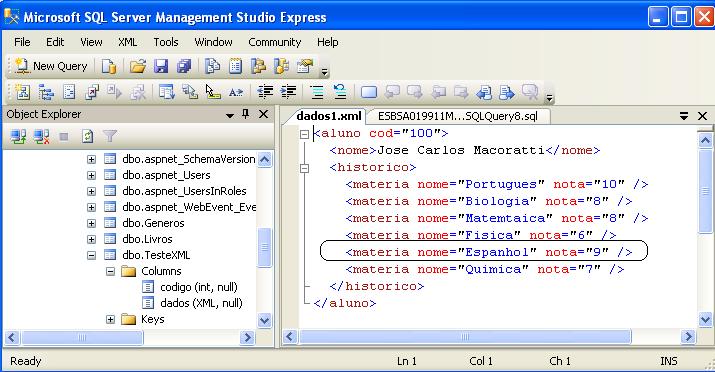Expand the dbo.Livros table node

pyautogui.click(x=91, y=239)
